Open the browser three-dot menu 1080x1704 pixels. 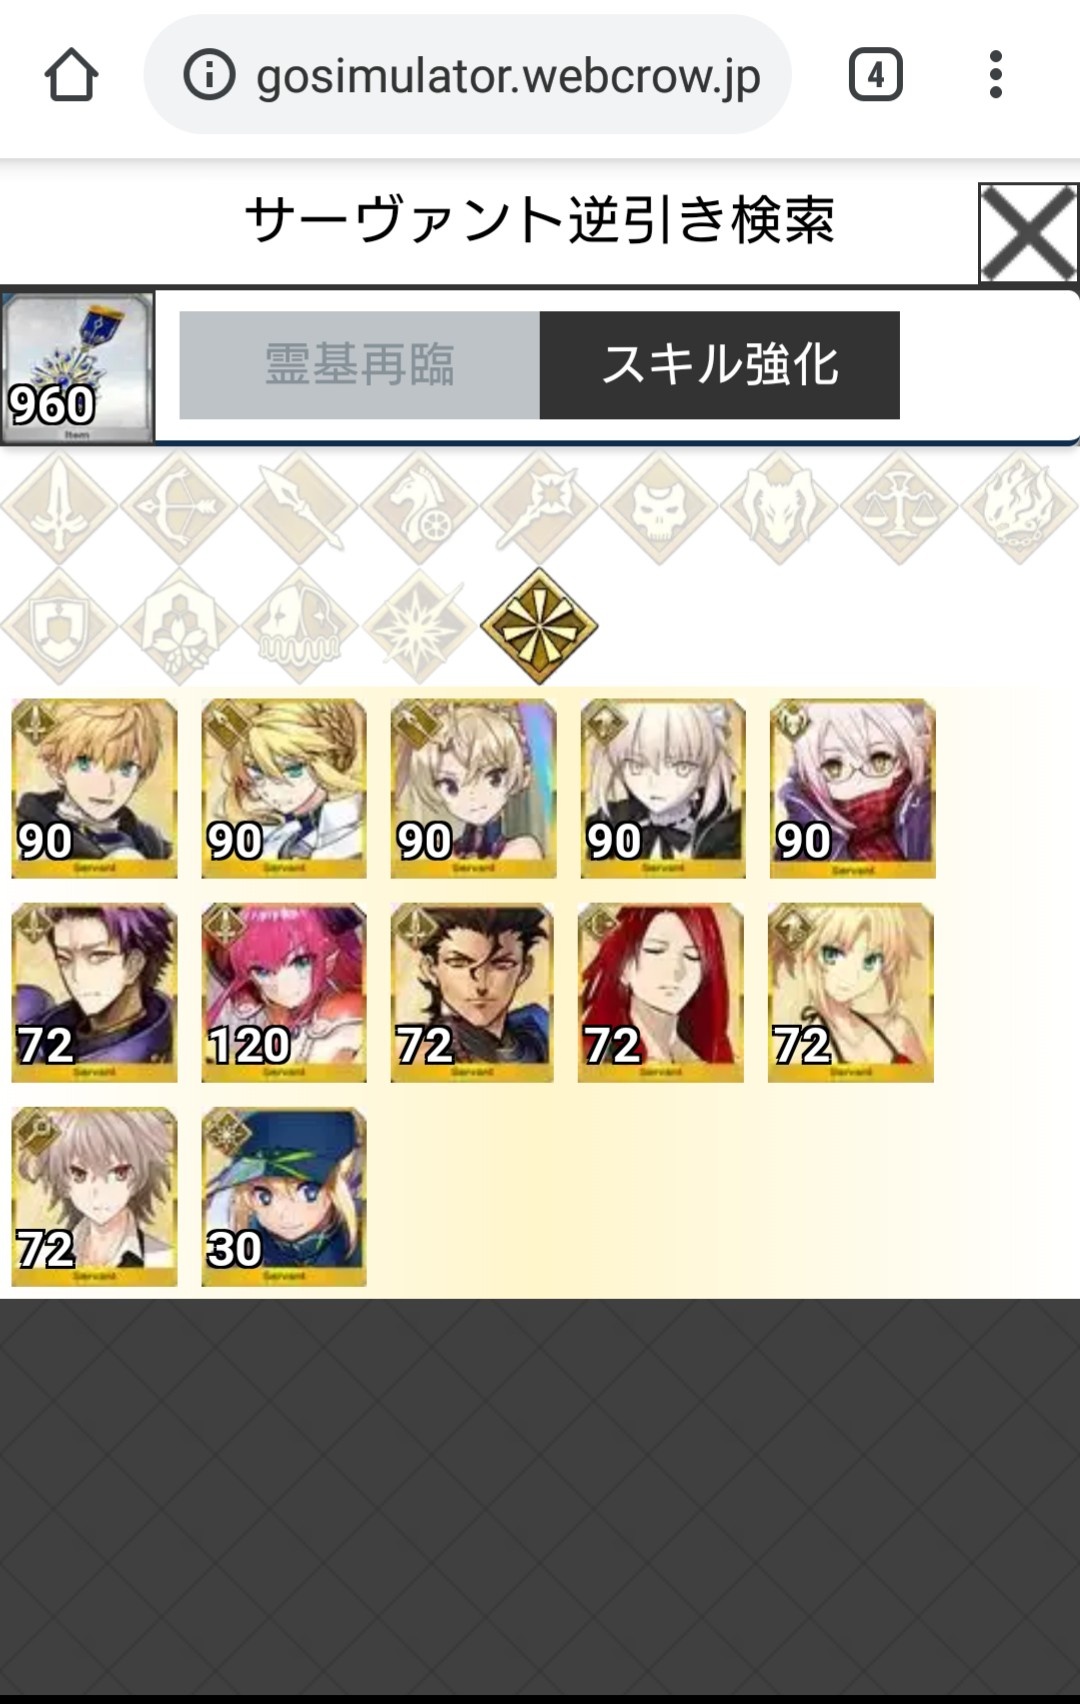tap(995, 75)
